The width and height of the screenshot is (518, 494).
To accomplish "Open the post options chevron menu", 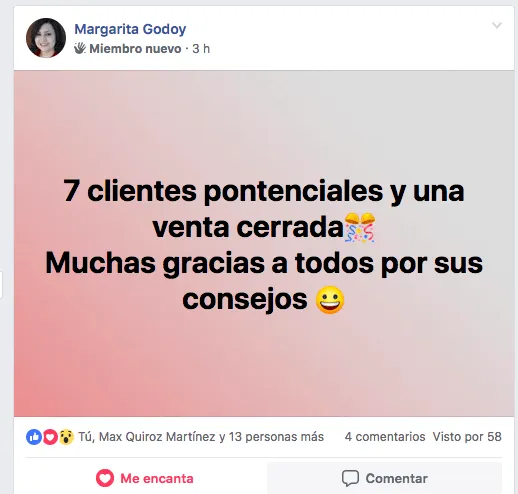I will pos(497,25).
